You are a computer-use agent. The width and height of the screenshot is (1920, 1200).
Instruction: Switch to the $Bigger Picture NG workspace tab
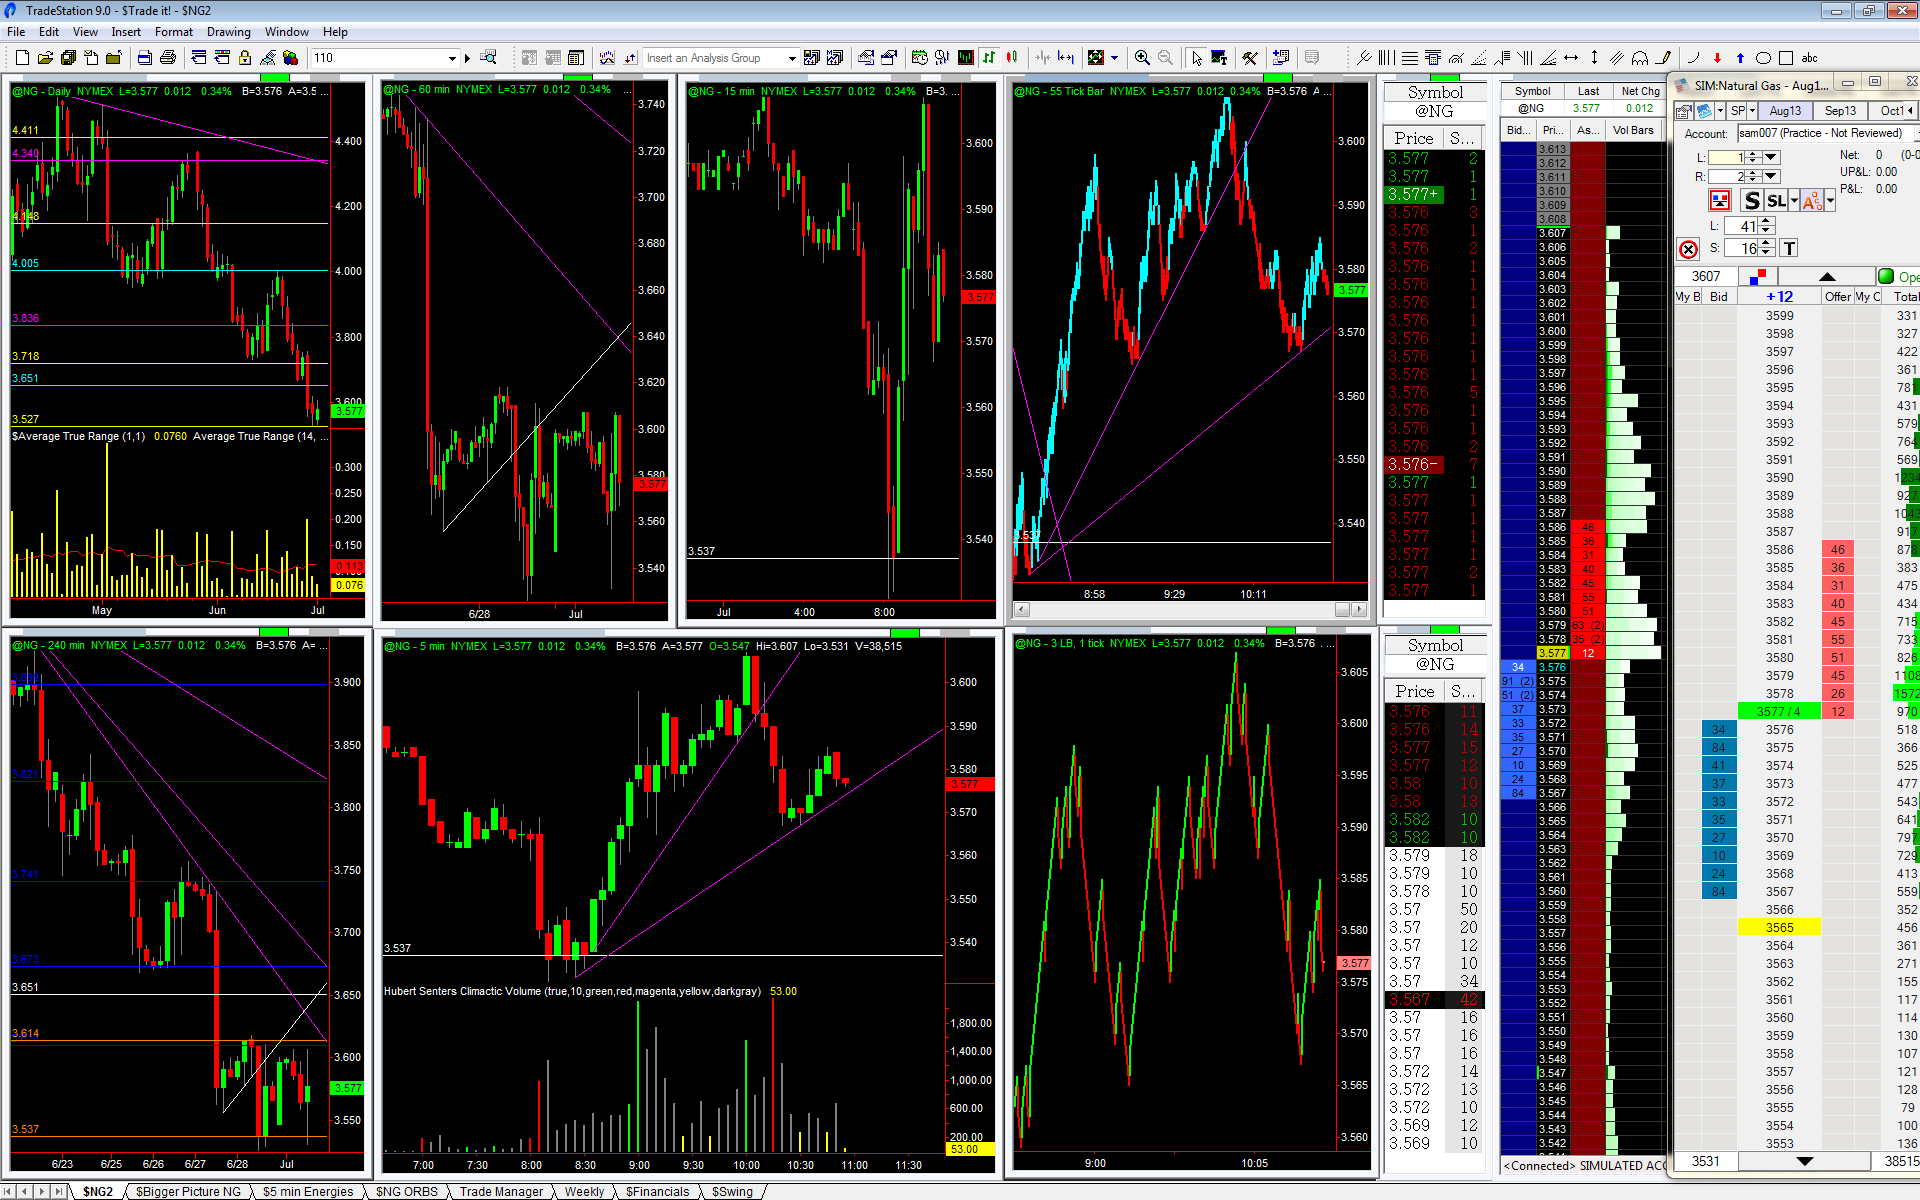point(188,1191)
